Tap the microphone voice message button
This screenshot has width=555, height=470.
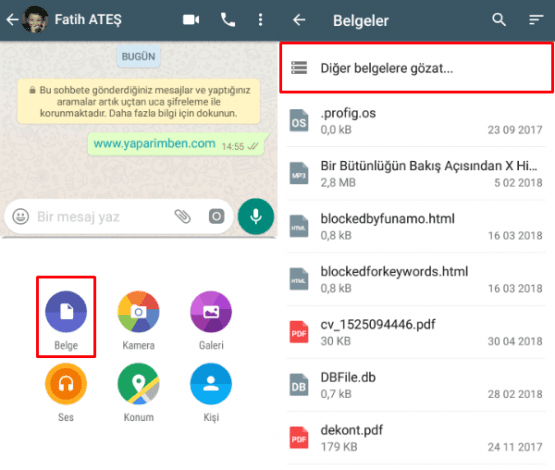256,216
